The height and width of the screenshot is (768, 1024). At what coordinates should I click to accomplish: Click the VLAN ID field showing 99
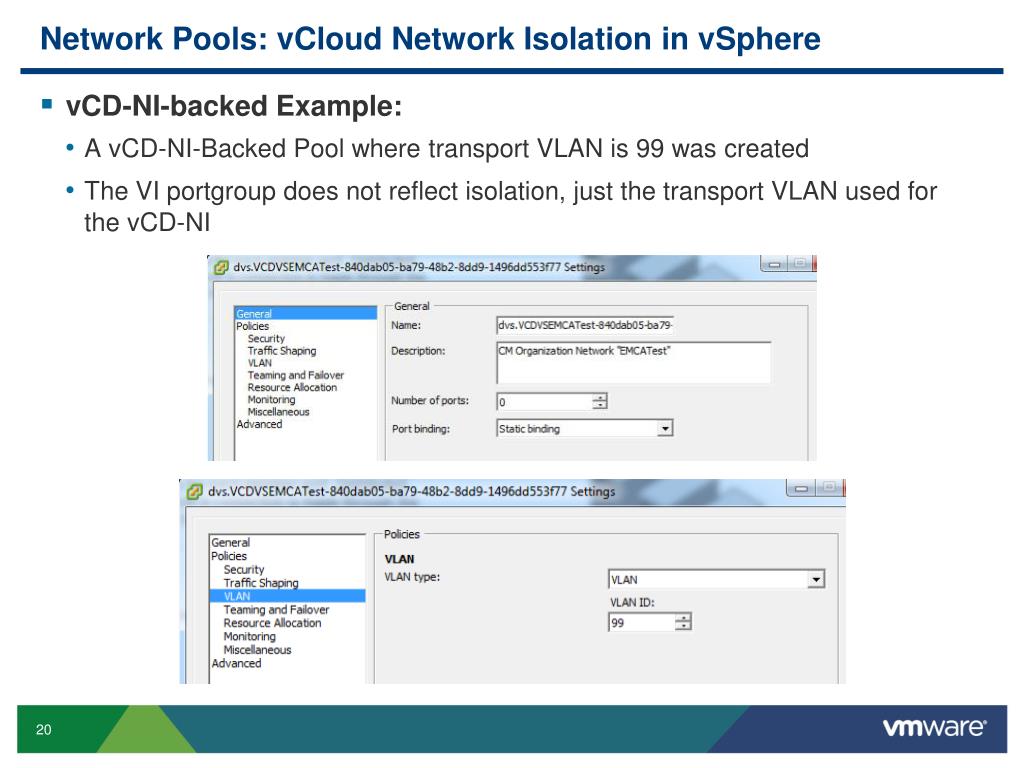642,622
